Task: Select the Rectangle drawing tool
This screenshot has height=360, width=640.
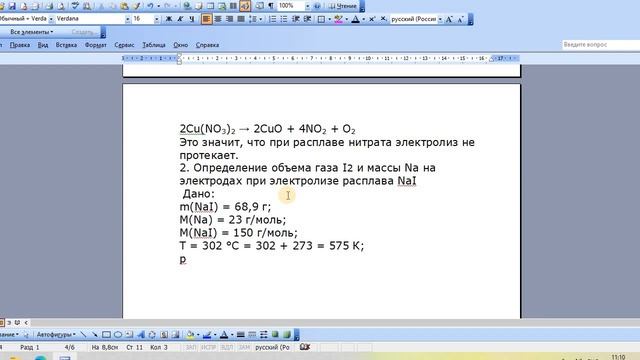Action: [107, 335]
